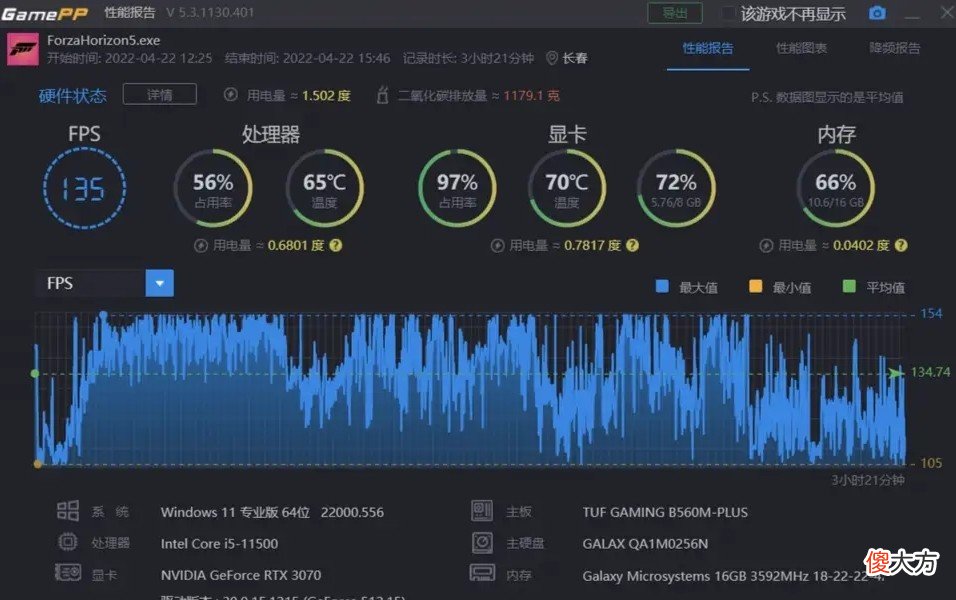Toggle the blue 最大值 legend swatch
This screenshot has height=600, width=956.
pyautogui.click(x=662, y=286)
